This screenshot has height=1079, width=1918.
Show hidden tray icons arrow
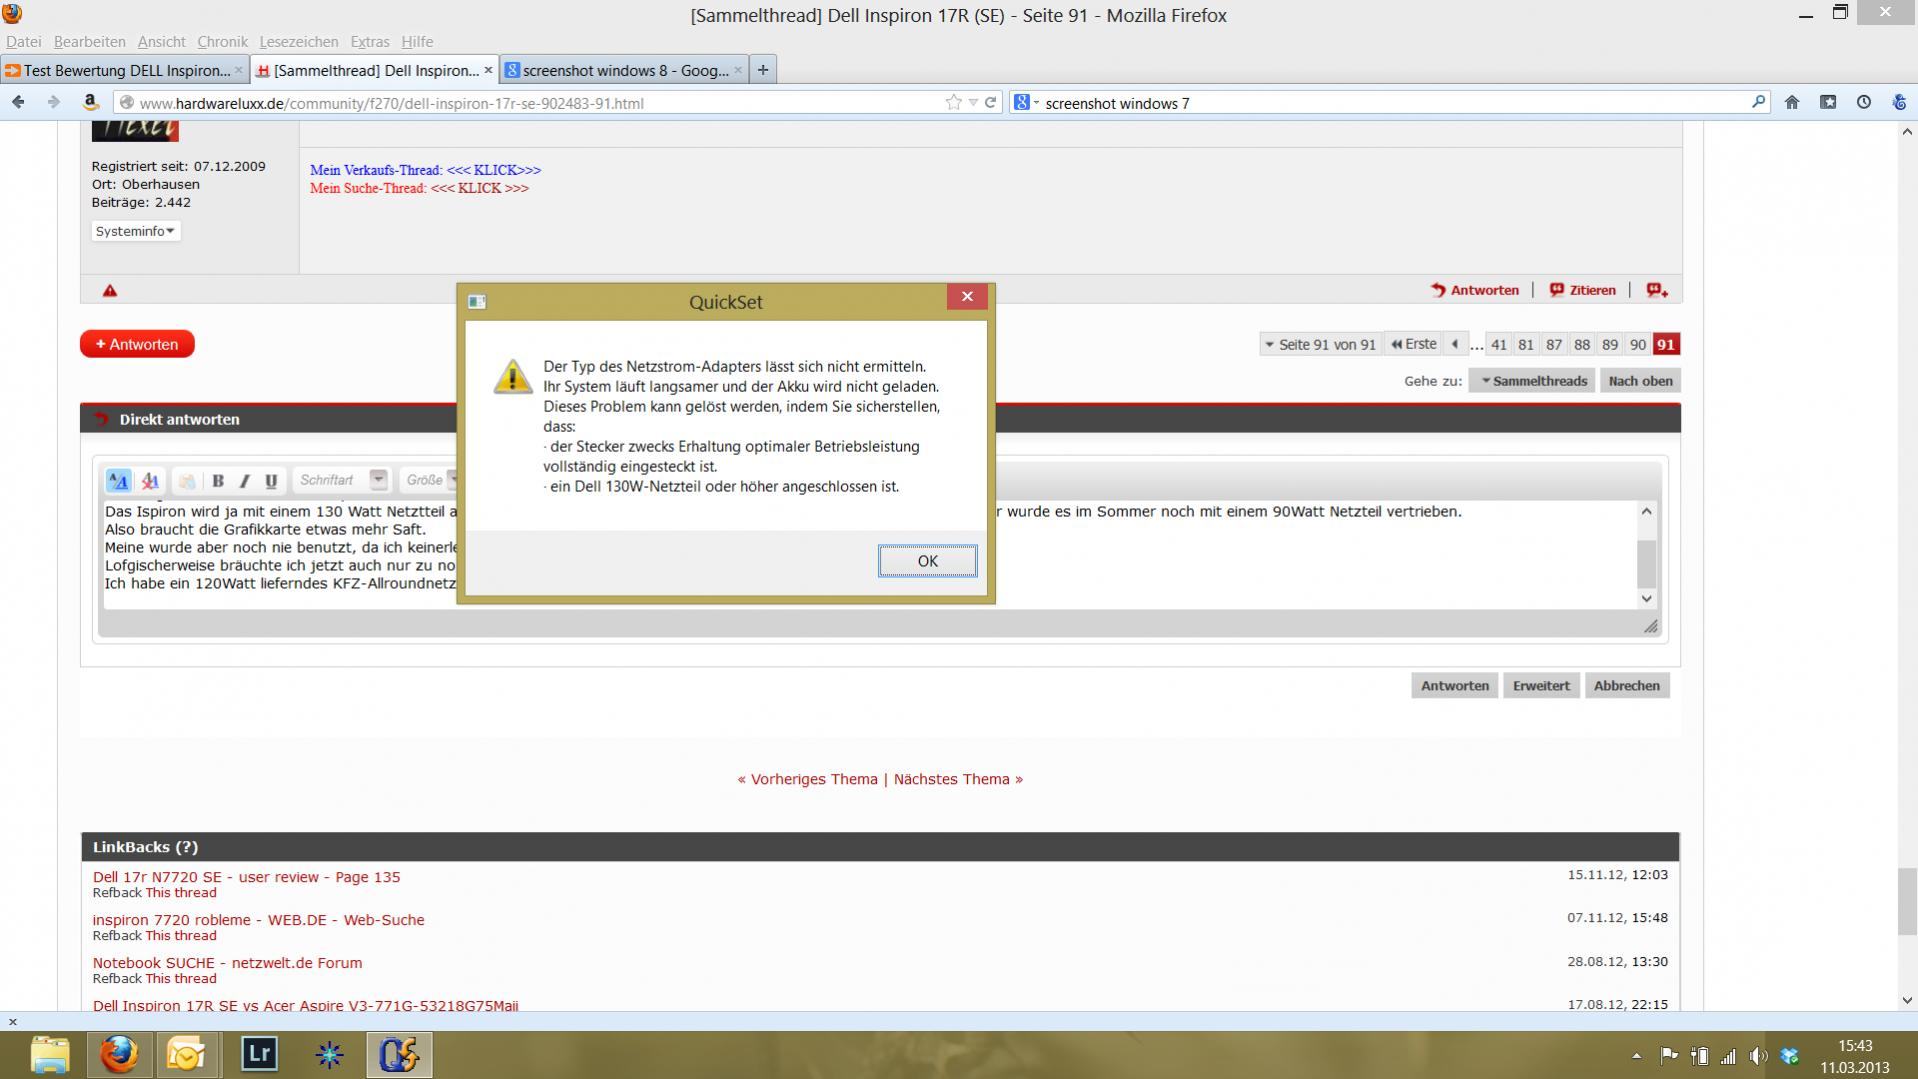pos(1636,1055)
